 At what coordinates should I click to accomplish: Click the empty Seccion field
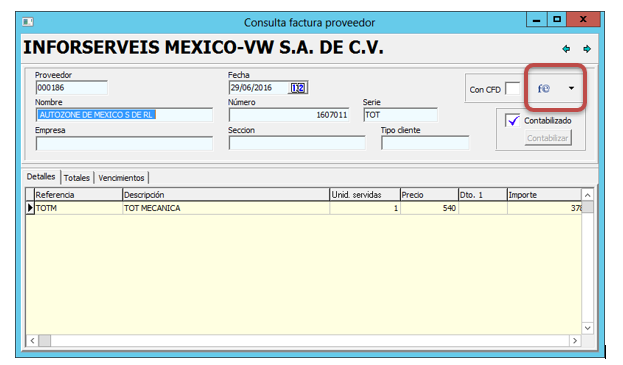coord(297,143)
